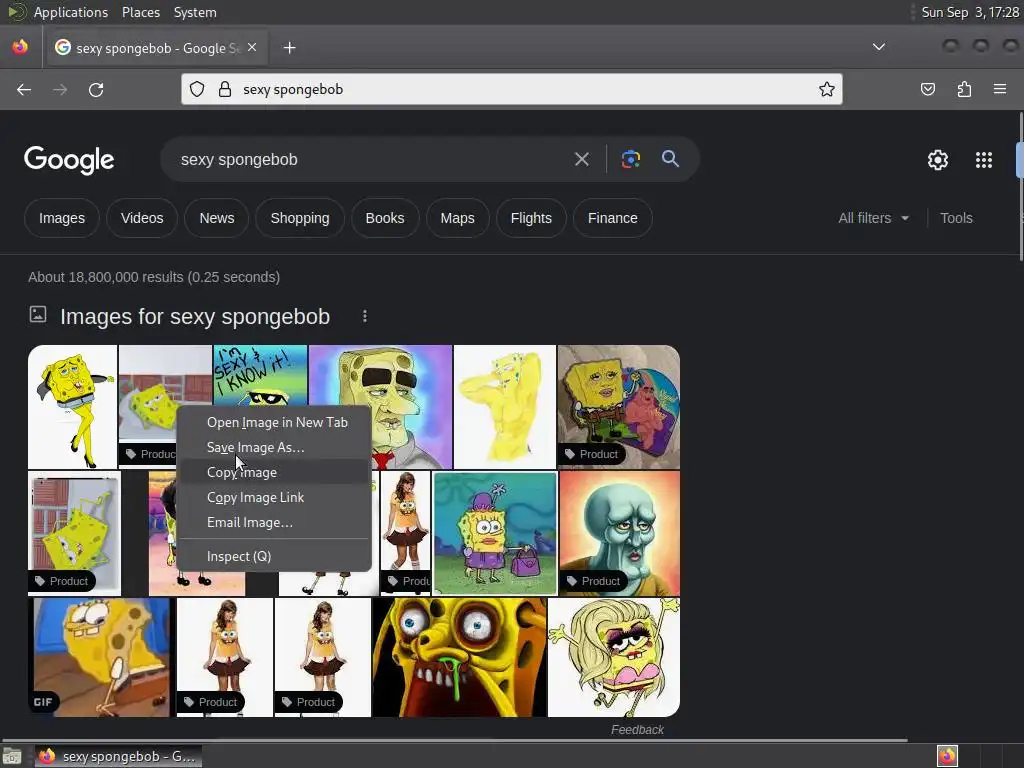Bookmark this page with the star icon
Image resolution: width=1024 pixels, height=768 pixels.
(x=827, y=89)
